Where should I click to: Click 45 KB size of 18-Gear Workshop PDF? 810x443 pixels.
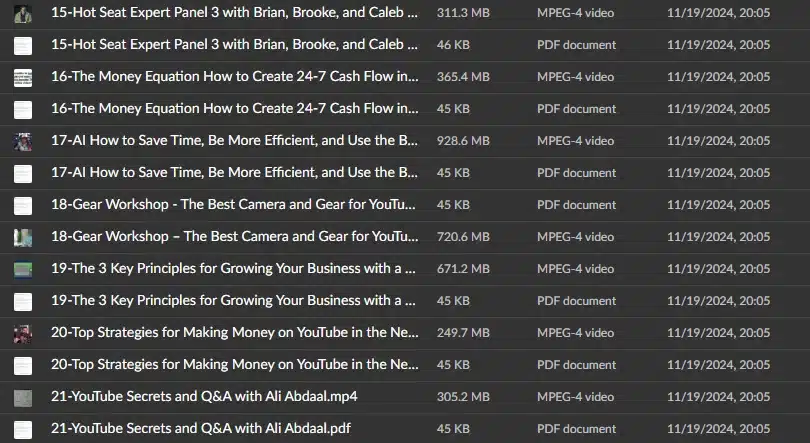point(453,205)
